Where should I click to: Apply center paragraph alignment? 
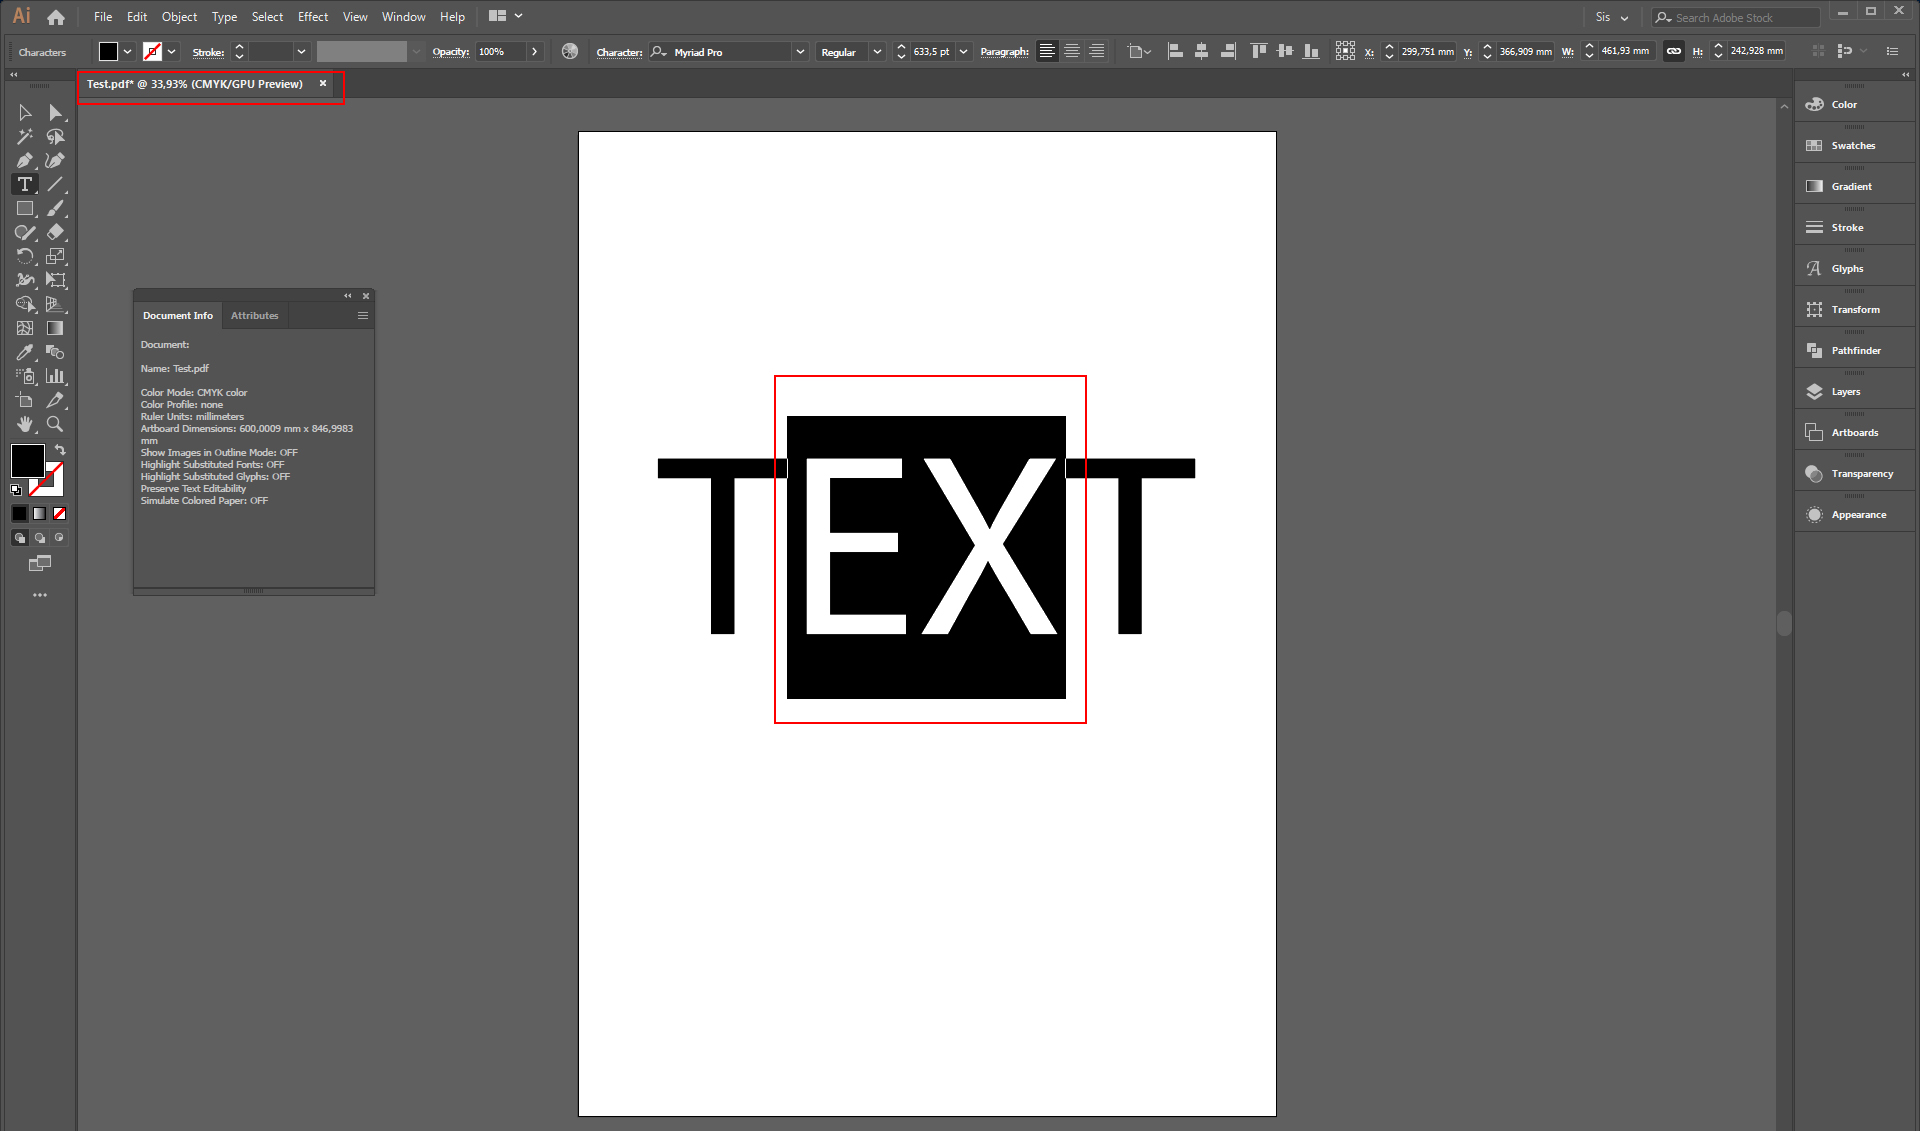[x=1071, y=51]
